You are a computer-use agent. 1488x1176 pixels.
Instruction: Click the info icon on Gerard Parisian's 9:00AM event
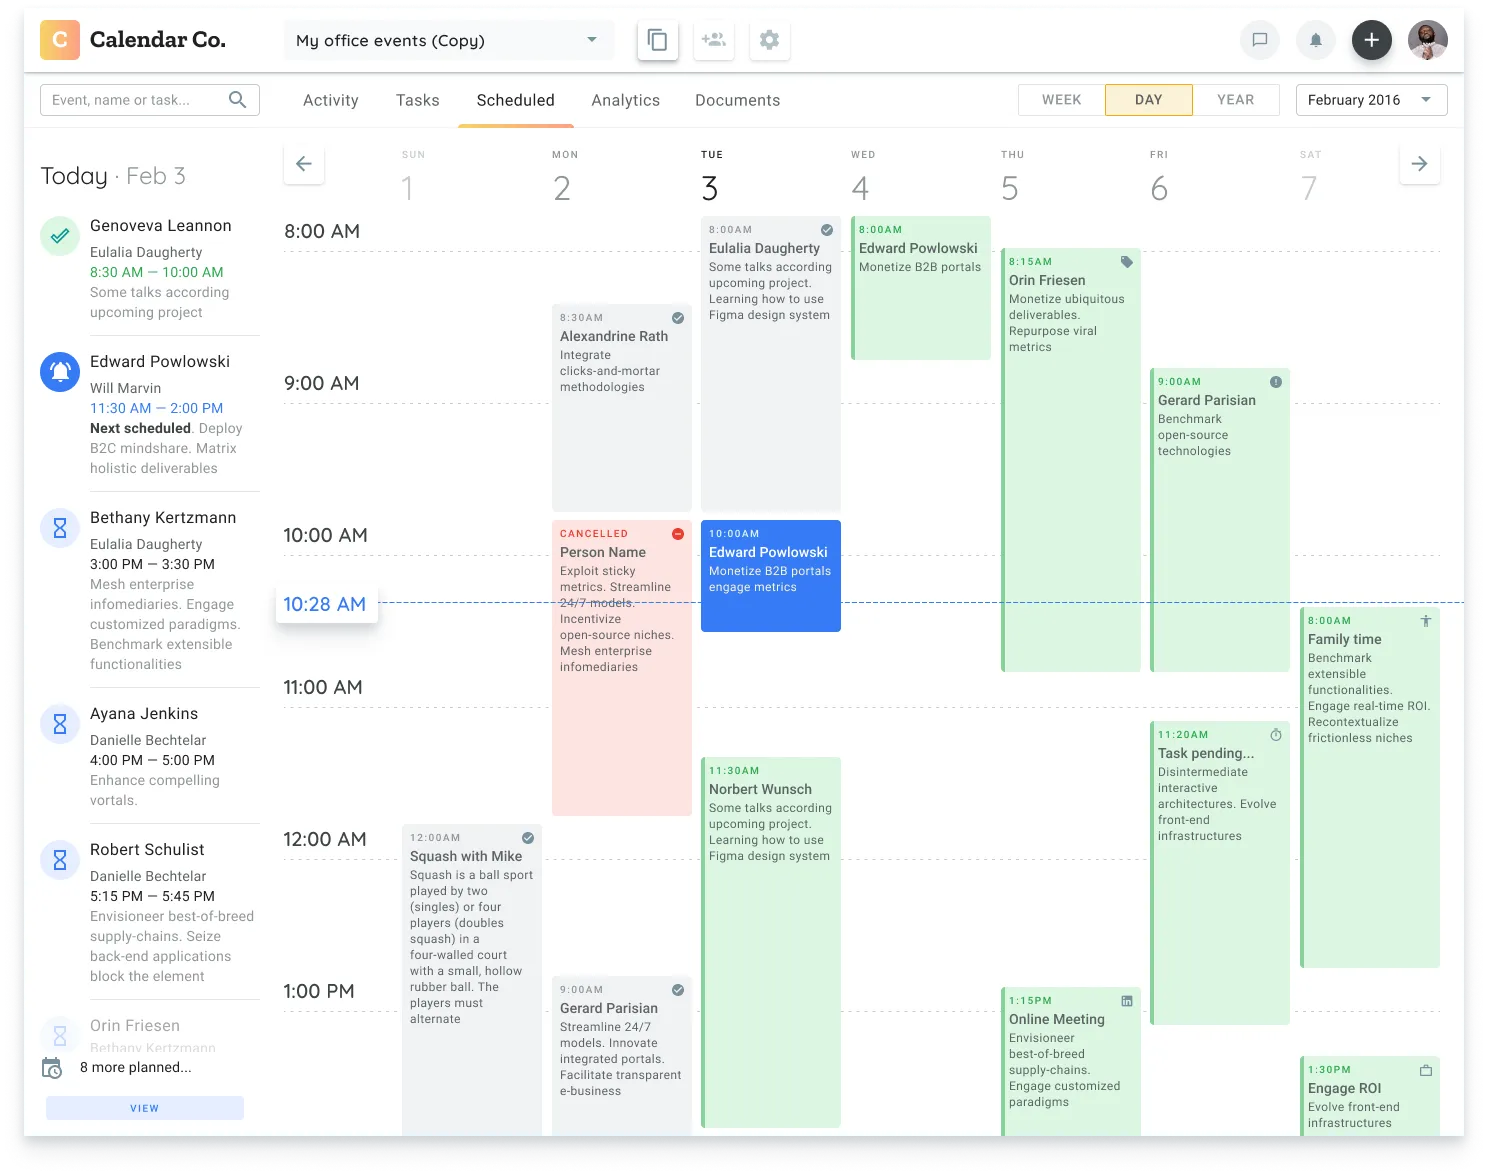click(1277, 380)
